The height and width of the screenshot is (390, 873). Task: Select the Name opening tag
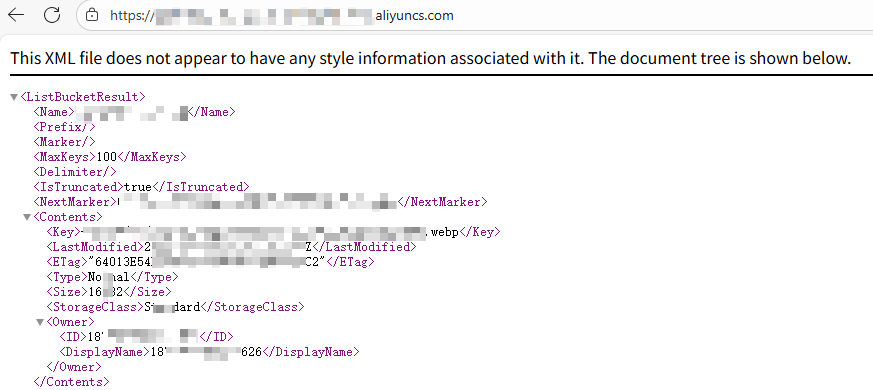pos(54,112)
